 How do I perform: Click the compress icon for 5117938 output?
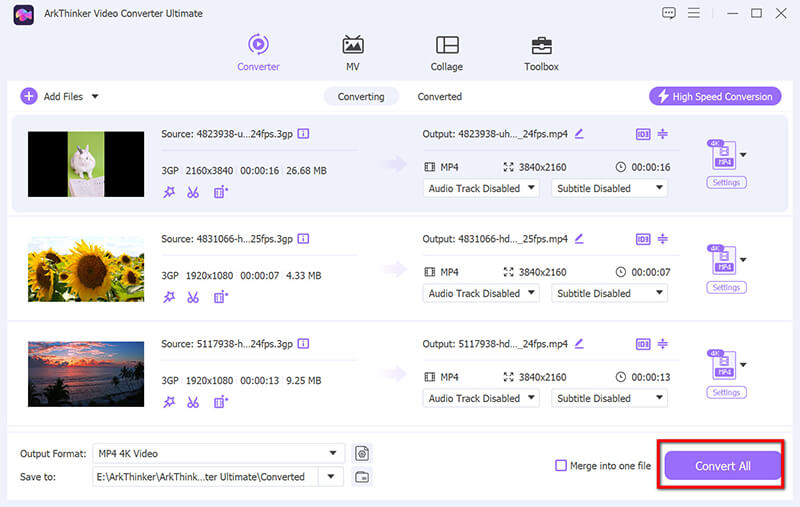(662, 344)
